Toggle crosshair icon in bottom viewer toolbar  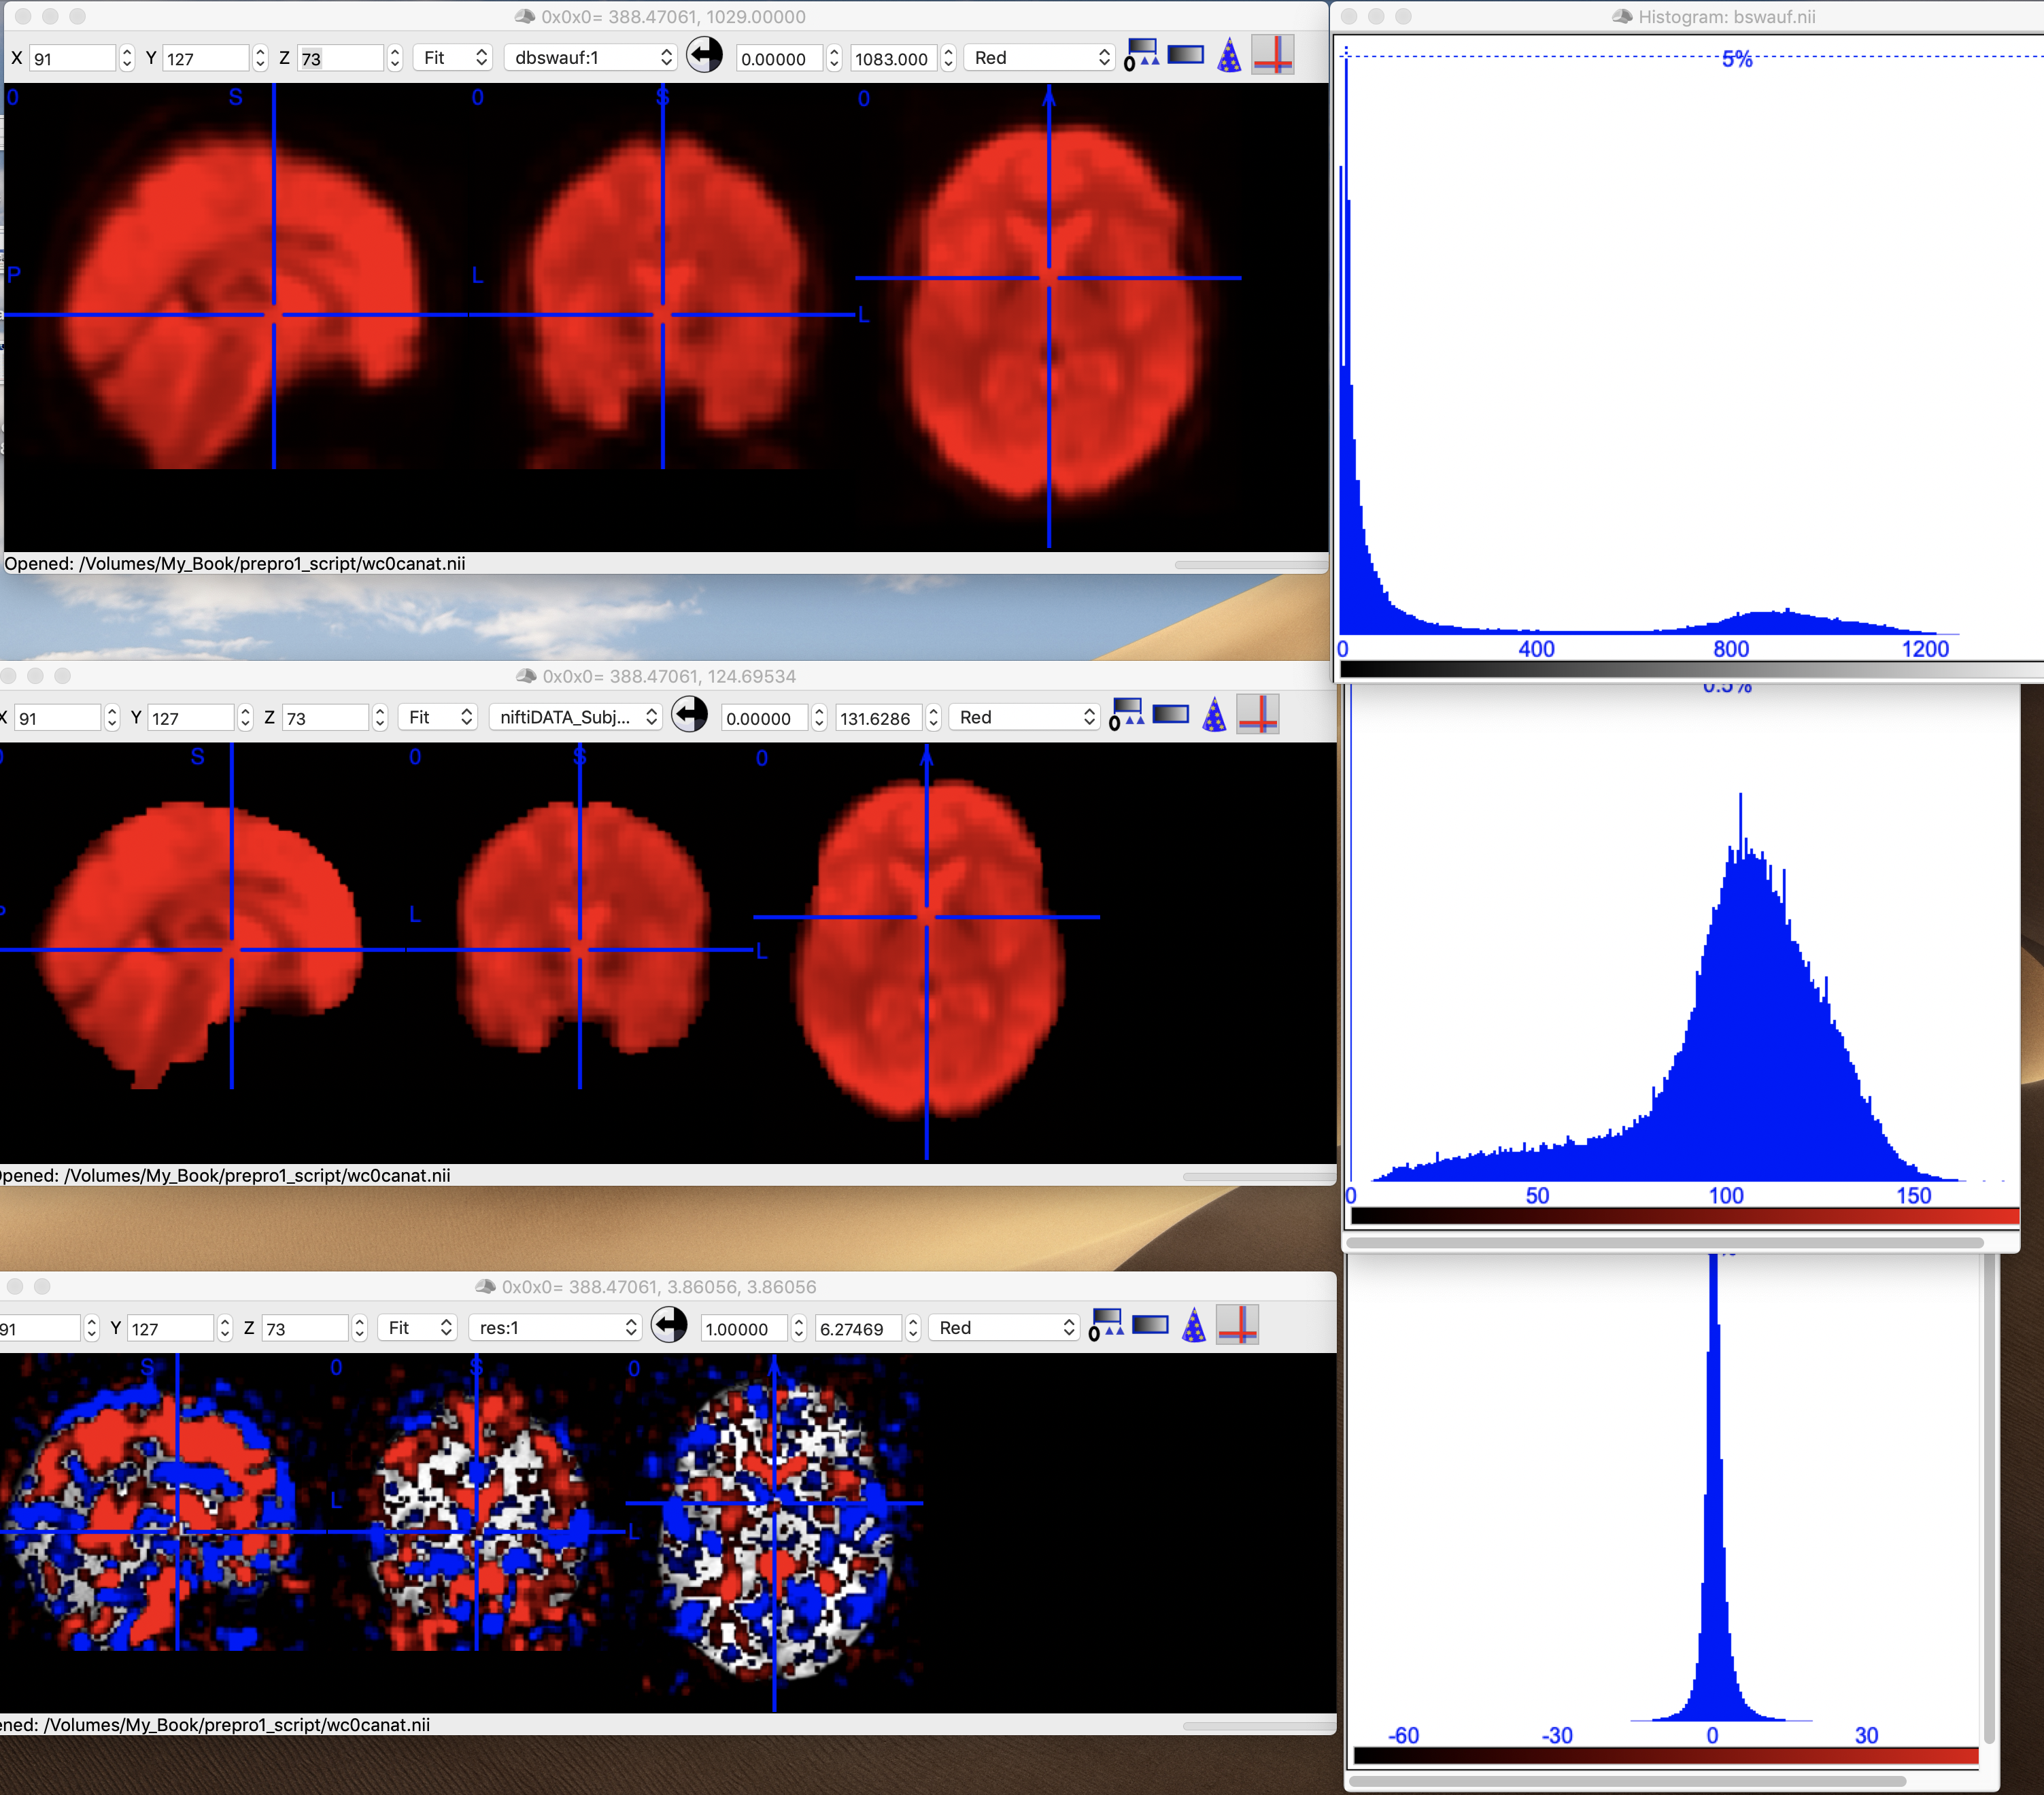tap(1237, 1326)
